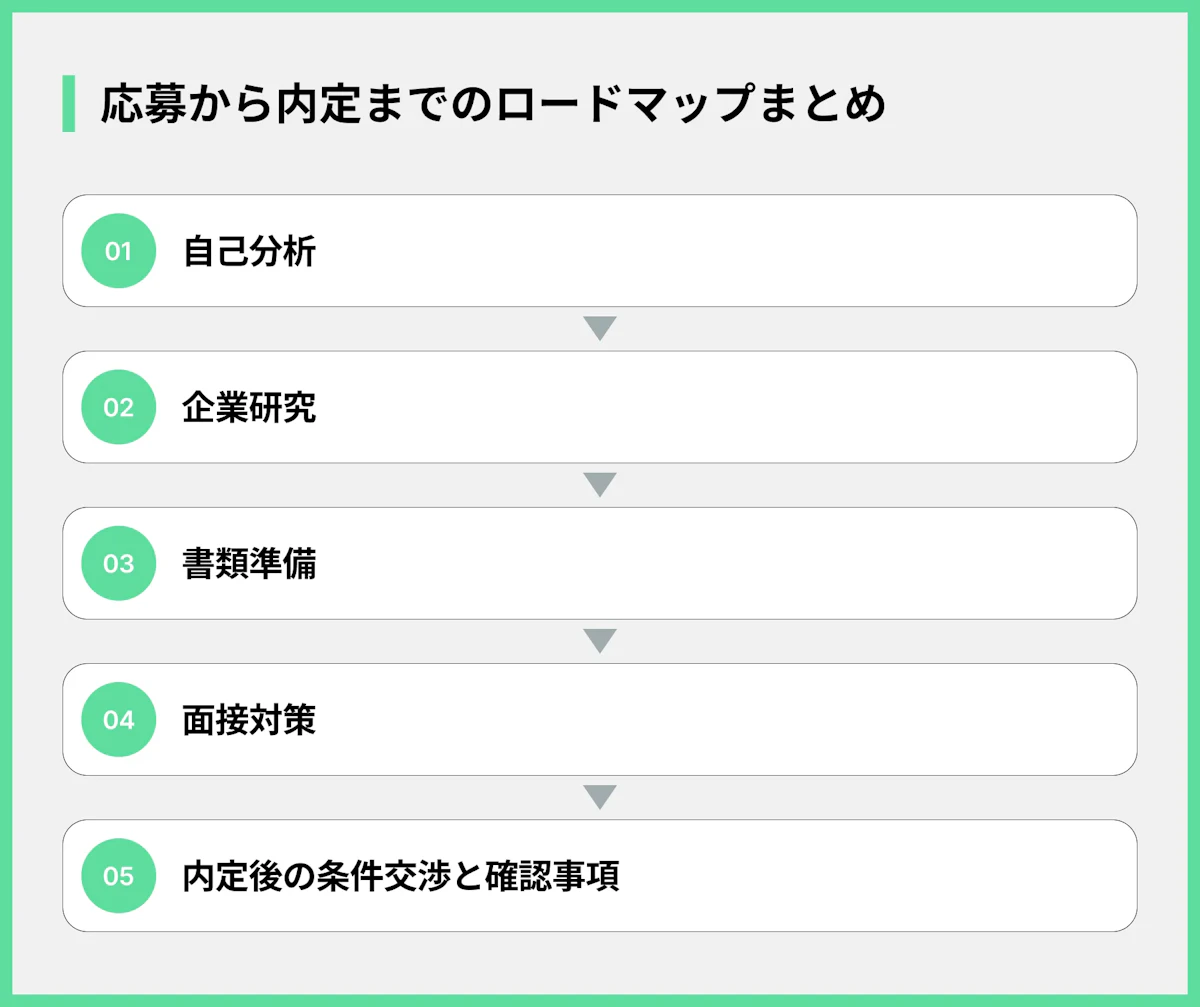The image size is (1200, 1007).
Task: Click the green outer frame border
Action: 600,5
